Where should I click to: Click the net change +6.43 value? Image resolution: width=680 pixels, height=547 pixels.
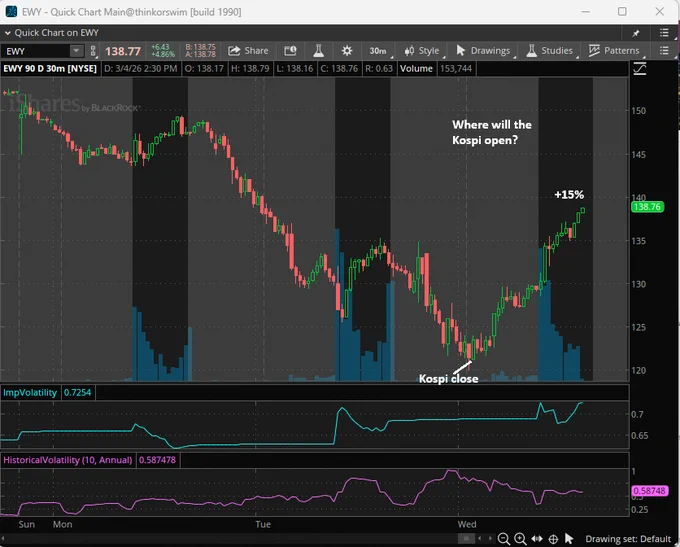(x=160, y=47)
